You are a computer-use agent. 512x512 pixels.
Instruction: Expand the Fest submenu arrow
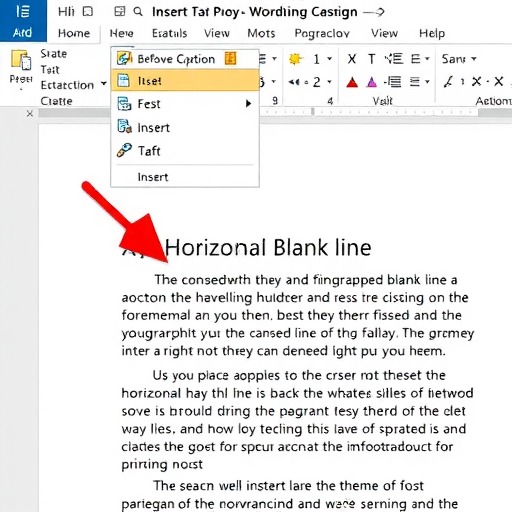coord(248,104)
